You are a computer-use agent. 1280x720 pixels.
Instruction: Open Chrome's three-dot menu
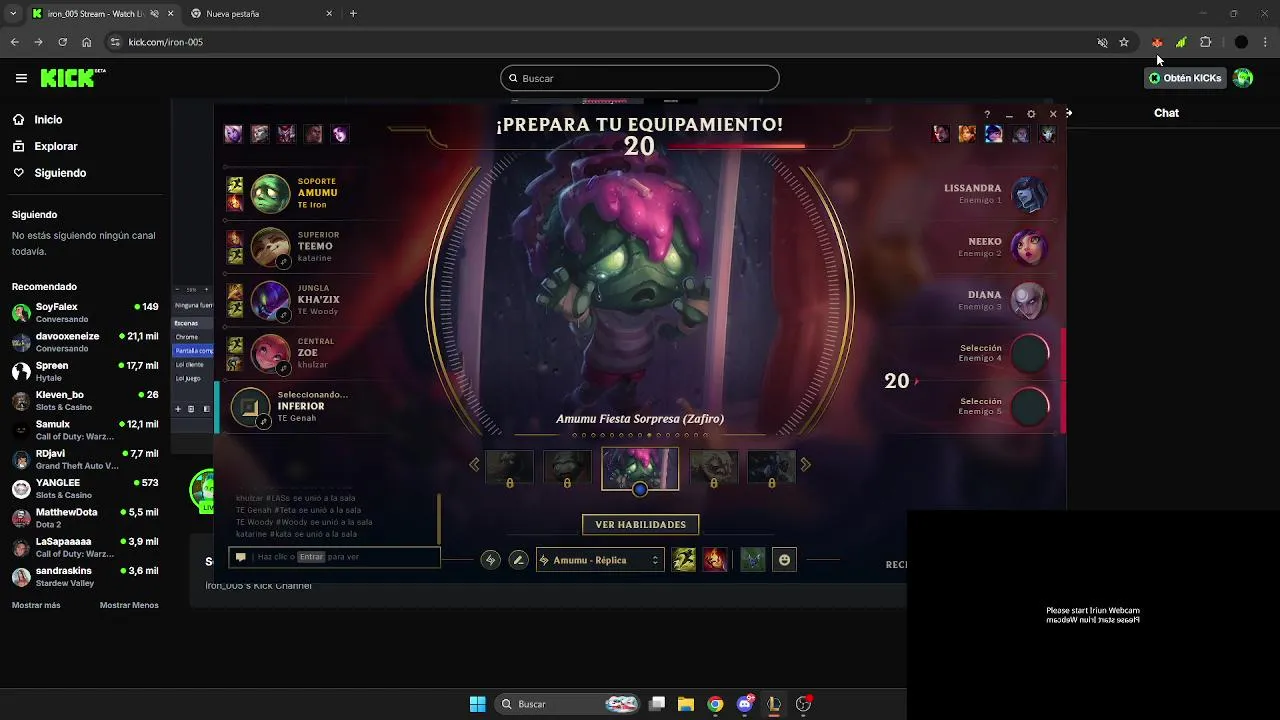coord(1266,42)
